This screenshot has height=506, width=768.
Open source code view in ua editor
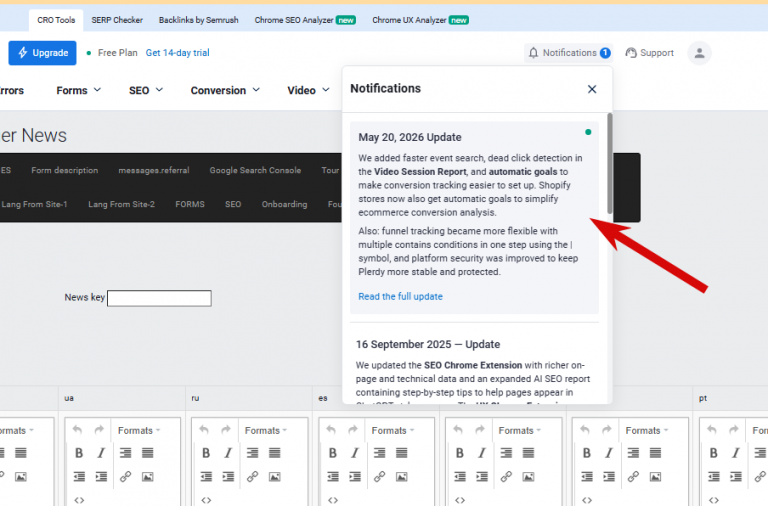pos(79,500)
